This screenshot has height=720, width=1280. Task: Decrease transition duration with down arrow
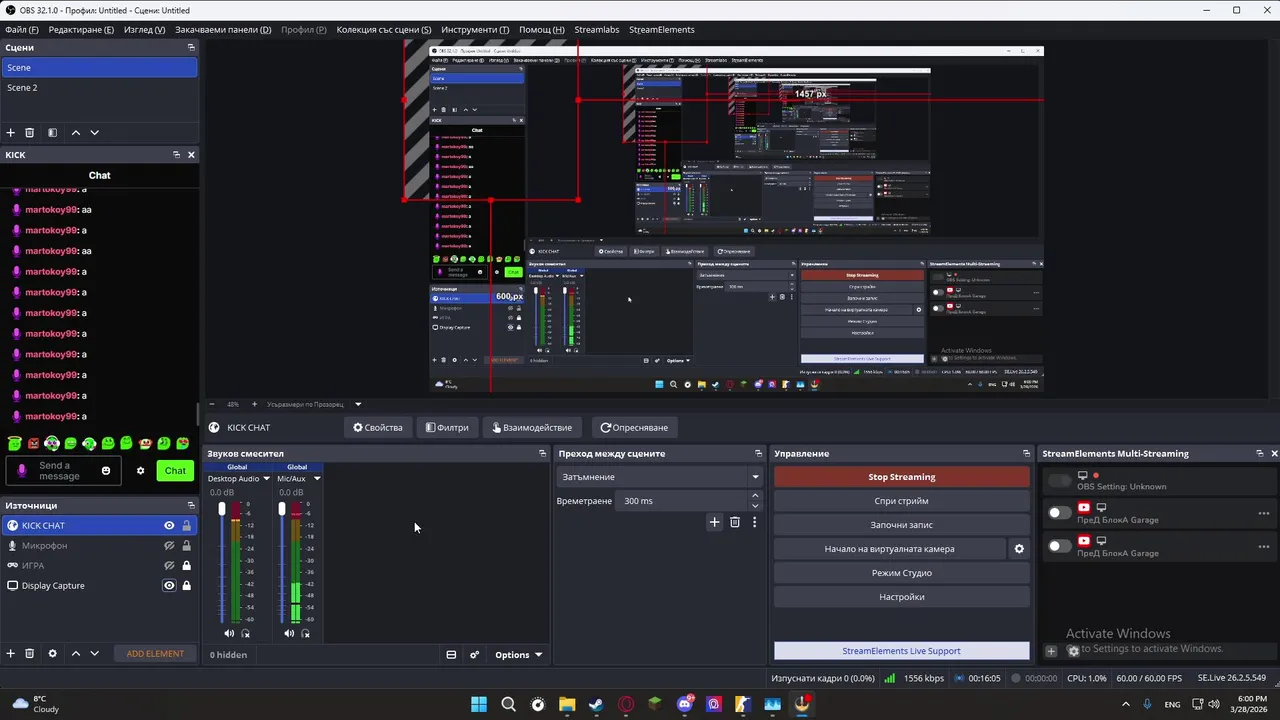pyautogui.click(x=755, y=506)
